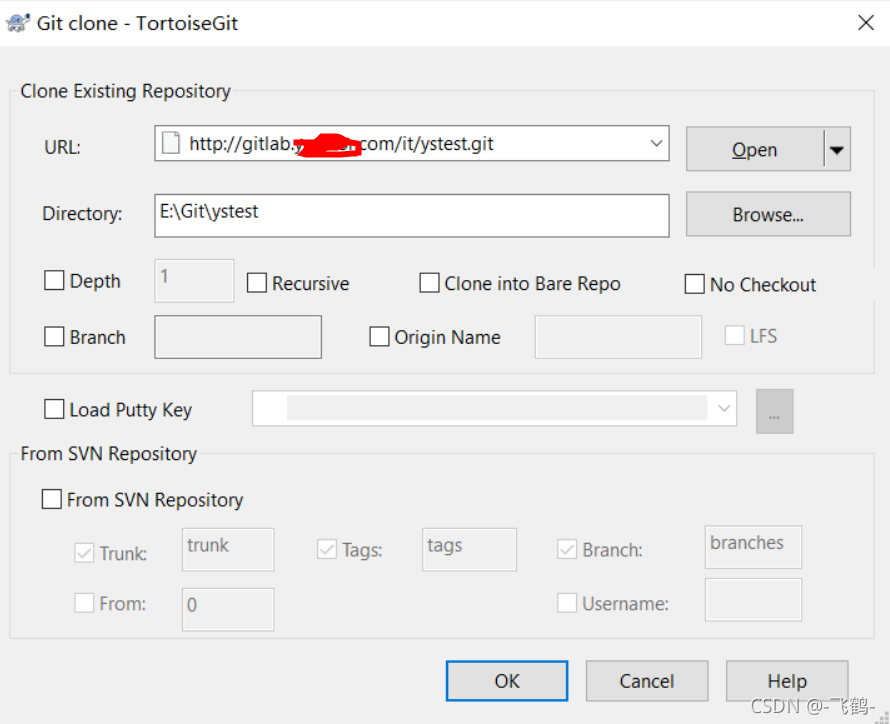Viewport: 890px width, 724px height.
Task: Expand the URL history dropdown arrow
Action: pyautogui.click(x=656, y=143)
